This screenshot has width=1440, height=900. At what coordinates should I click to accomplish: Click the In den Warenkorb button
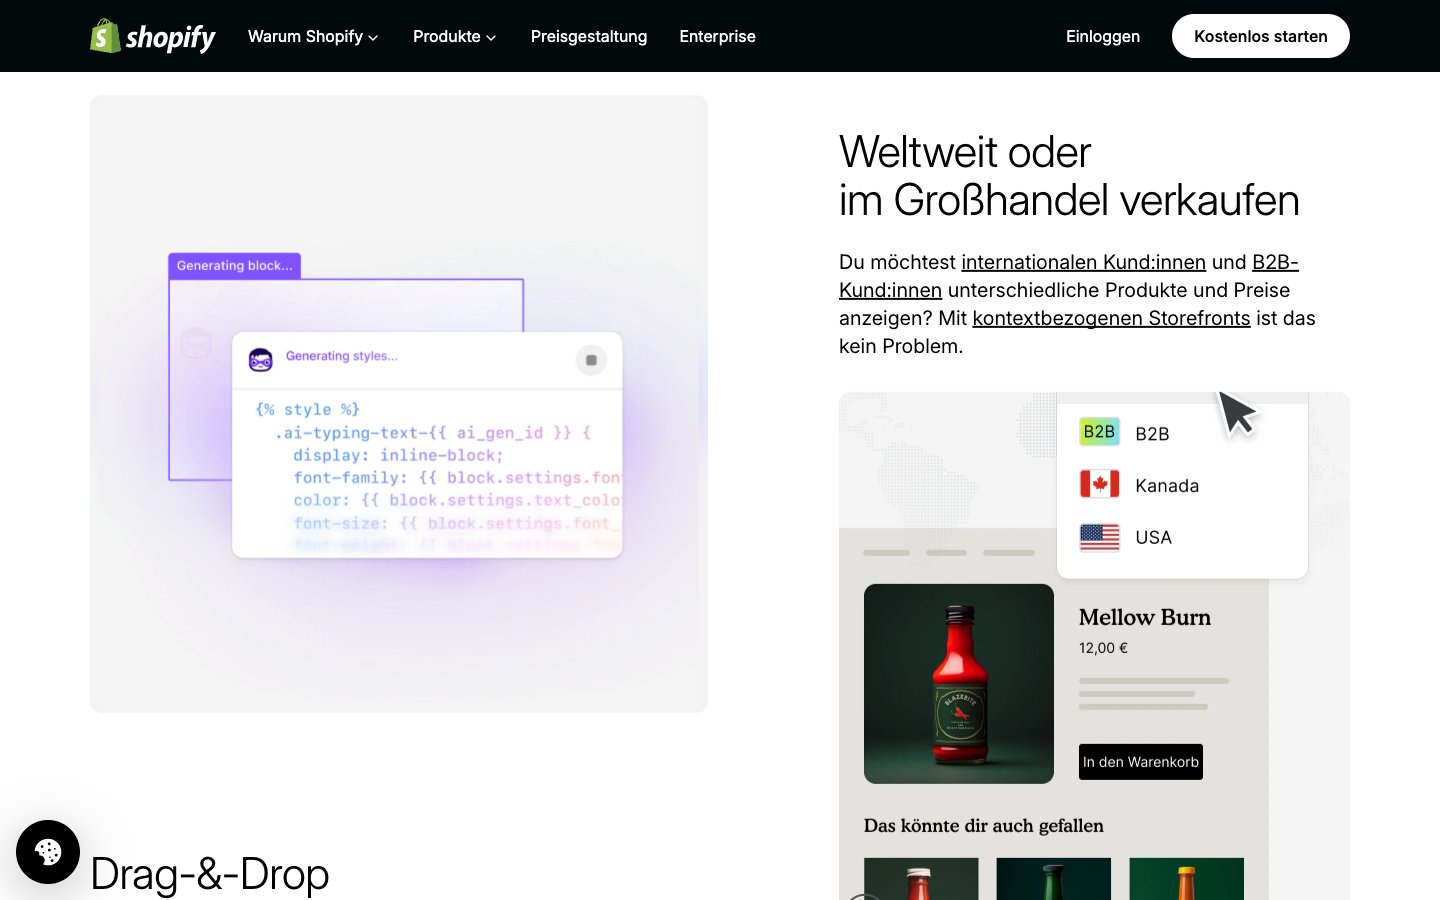coord(1140,762)
